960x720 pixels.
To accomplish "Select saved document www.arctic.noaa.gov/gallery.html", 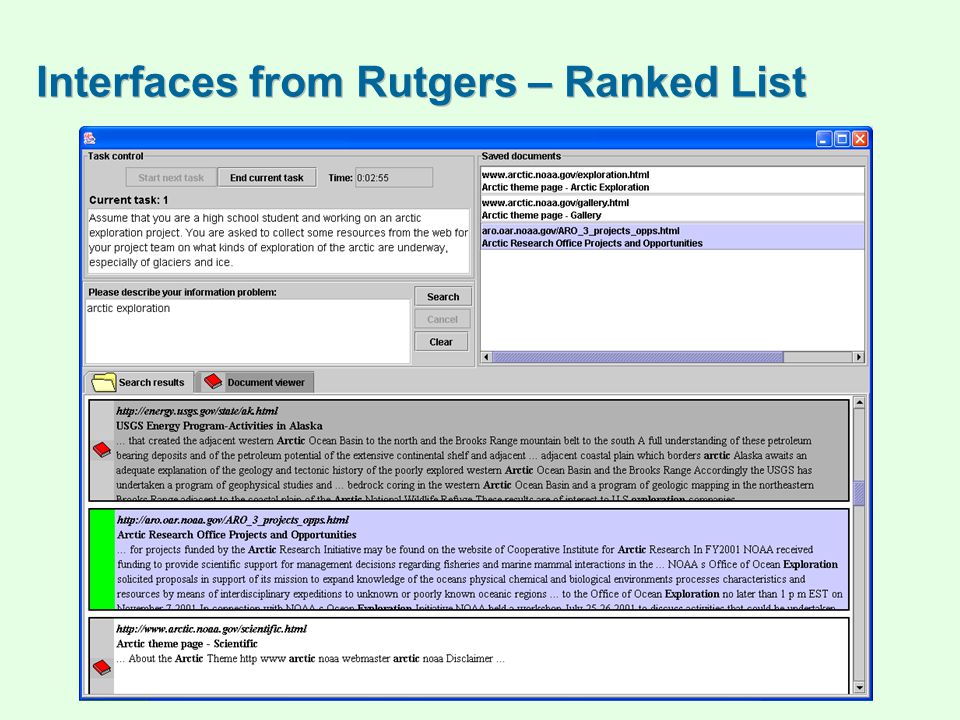I will coord(672,209).
